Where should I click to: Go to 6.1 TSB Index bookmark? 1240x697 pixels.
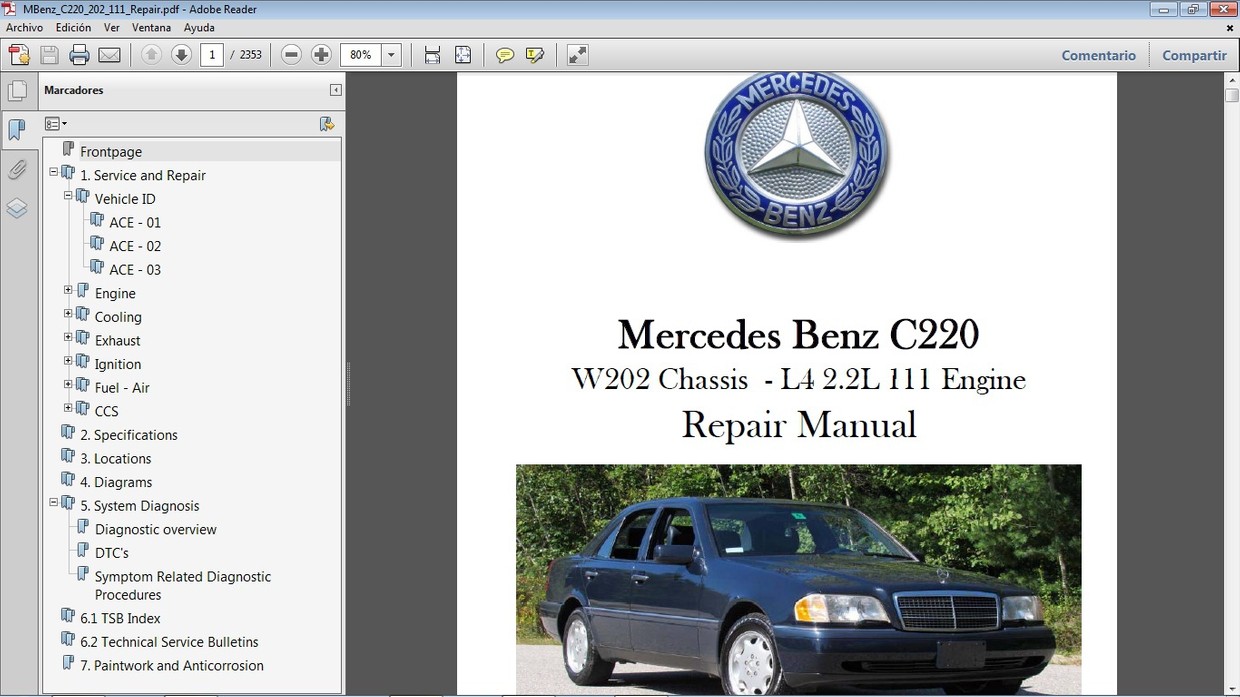120,619
